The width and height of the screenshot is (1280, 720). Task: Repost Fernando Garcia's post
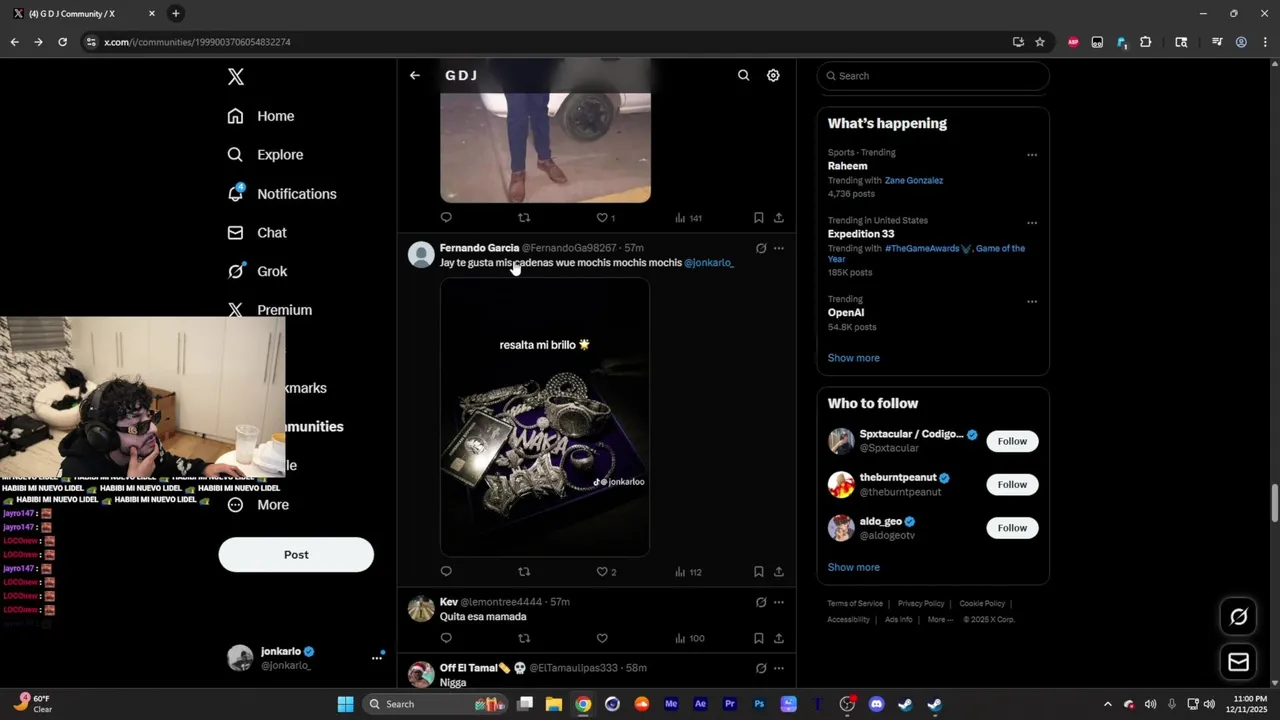click(x=524, y=572)
